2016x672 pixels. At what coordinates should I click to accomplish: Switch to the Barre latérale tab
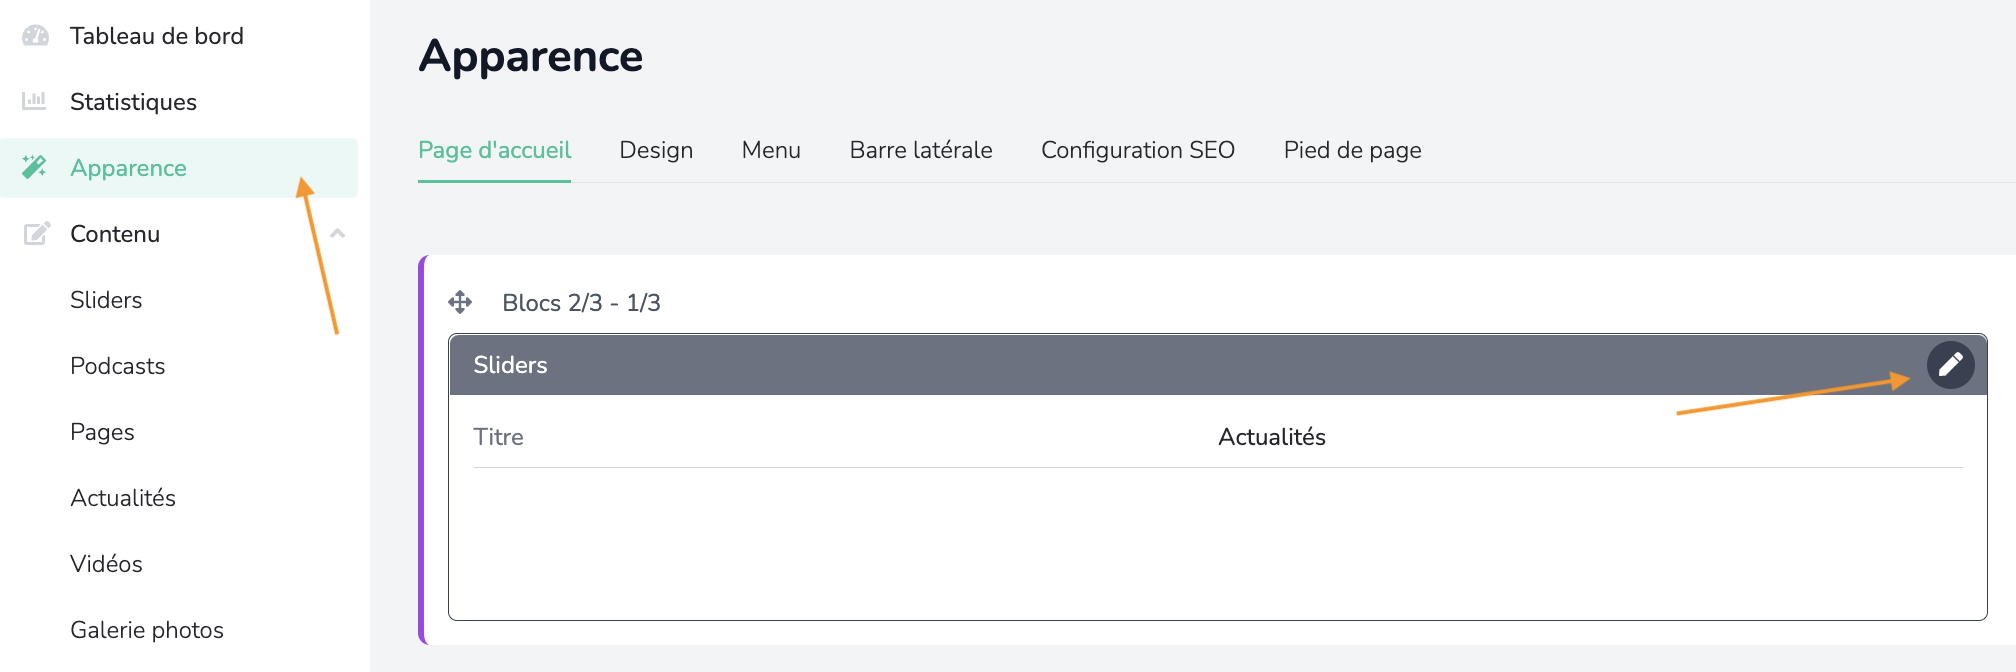coord(921,150)
